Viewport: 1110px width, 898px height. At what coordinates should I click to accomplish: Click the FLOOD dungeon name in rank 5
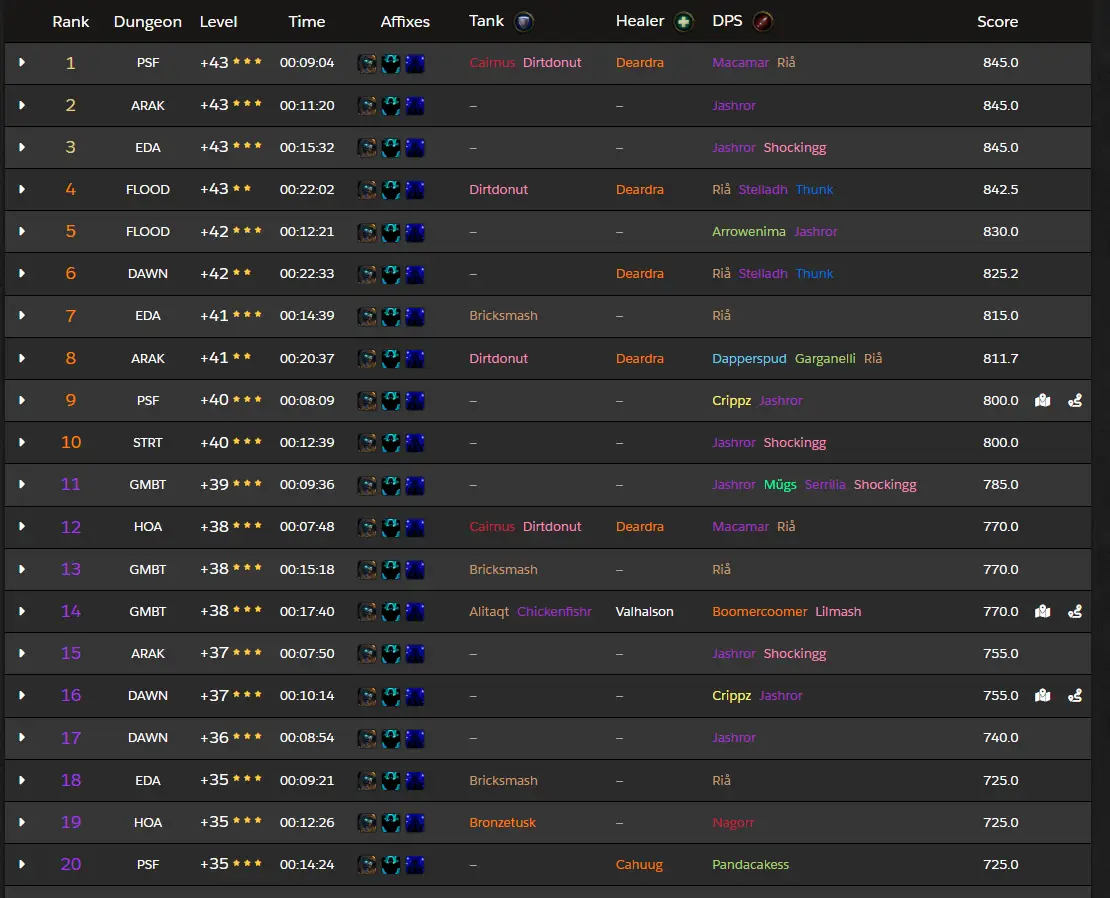(147, 231)
